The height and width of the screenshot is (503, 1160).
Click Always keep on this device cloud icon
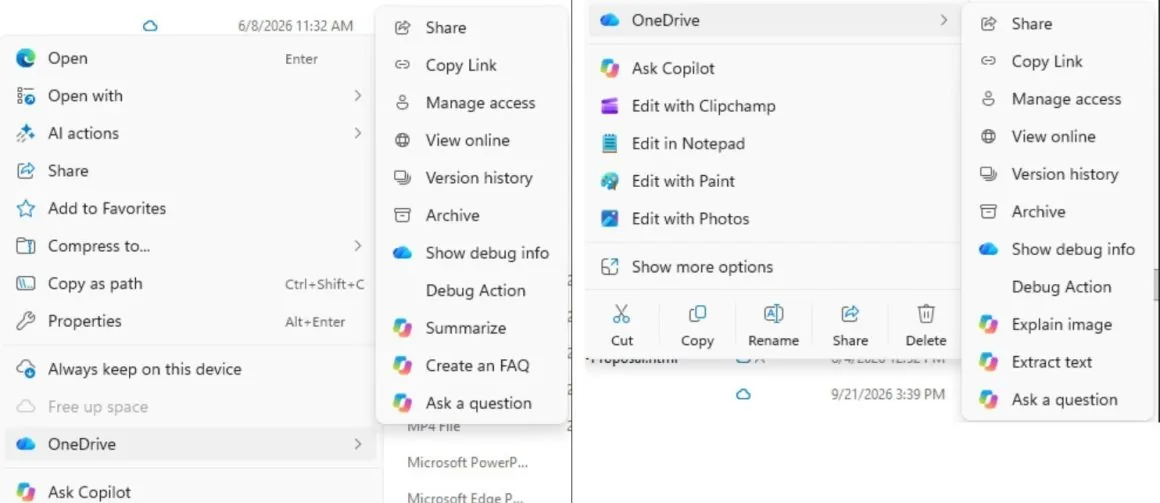[26, 369]
